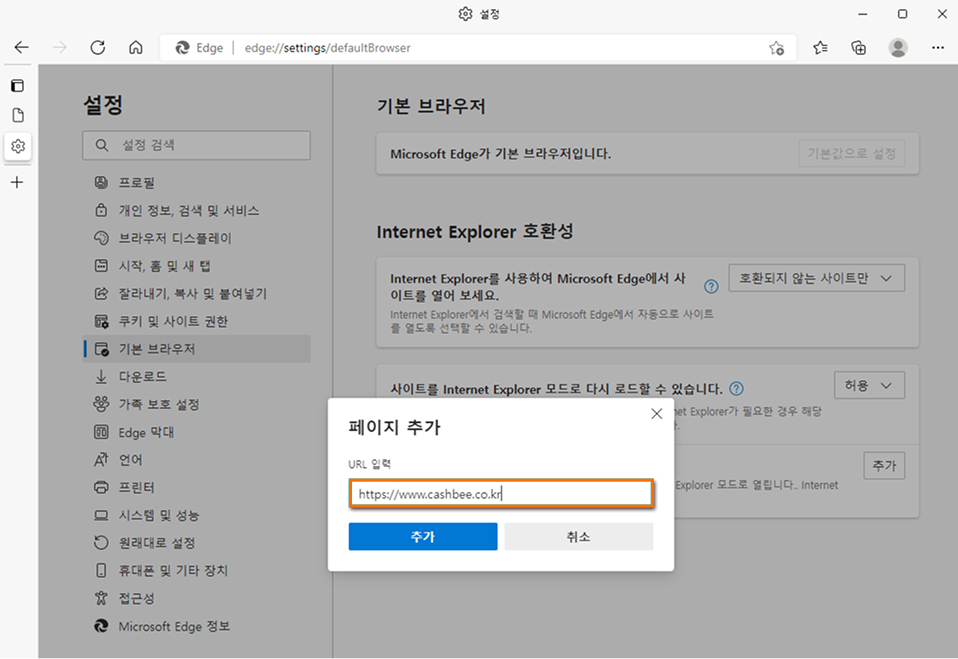958x659 pixels.
Task: Open the Favorites list star icon
Action: tap(819, 47)
